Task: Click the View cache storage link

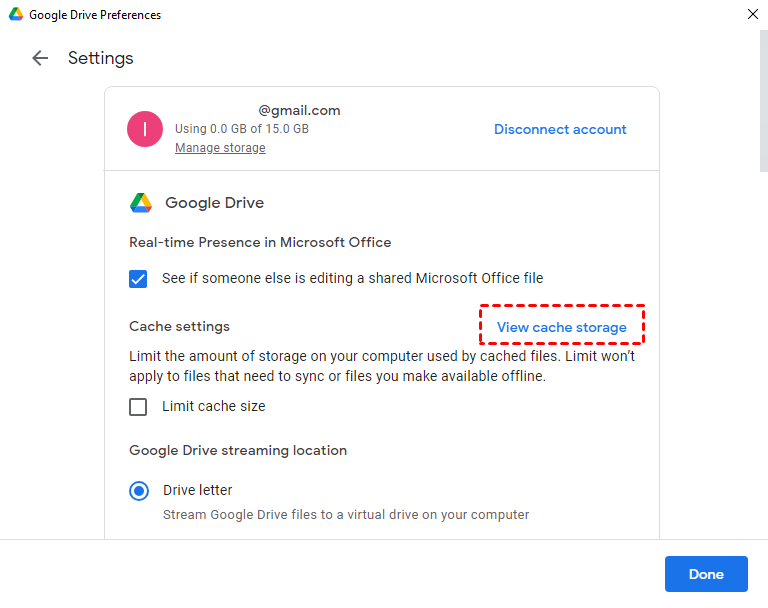Action: [x=561, y=327]
